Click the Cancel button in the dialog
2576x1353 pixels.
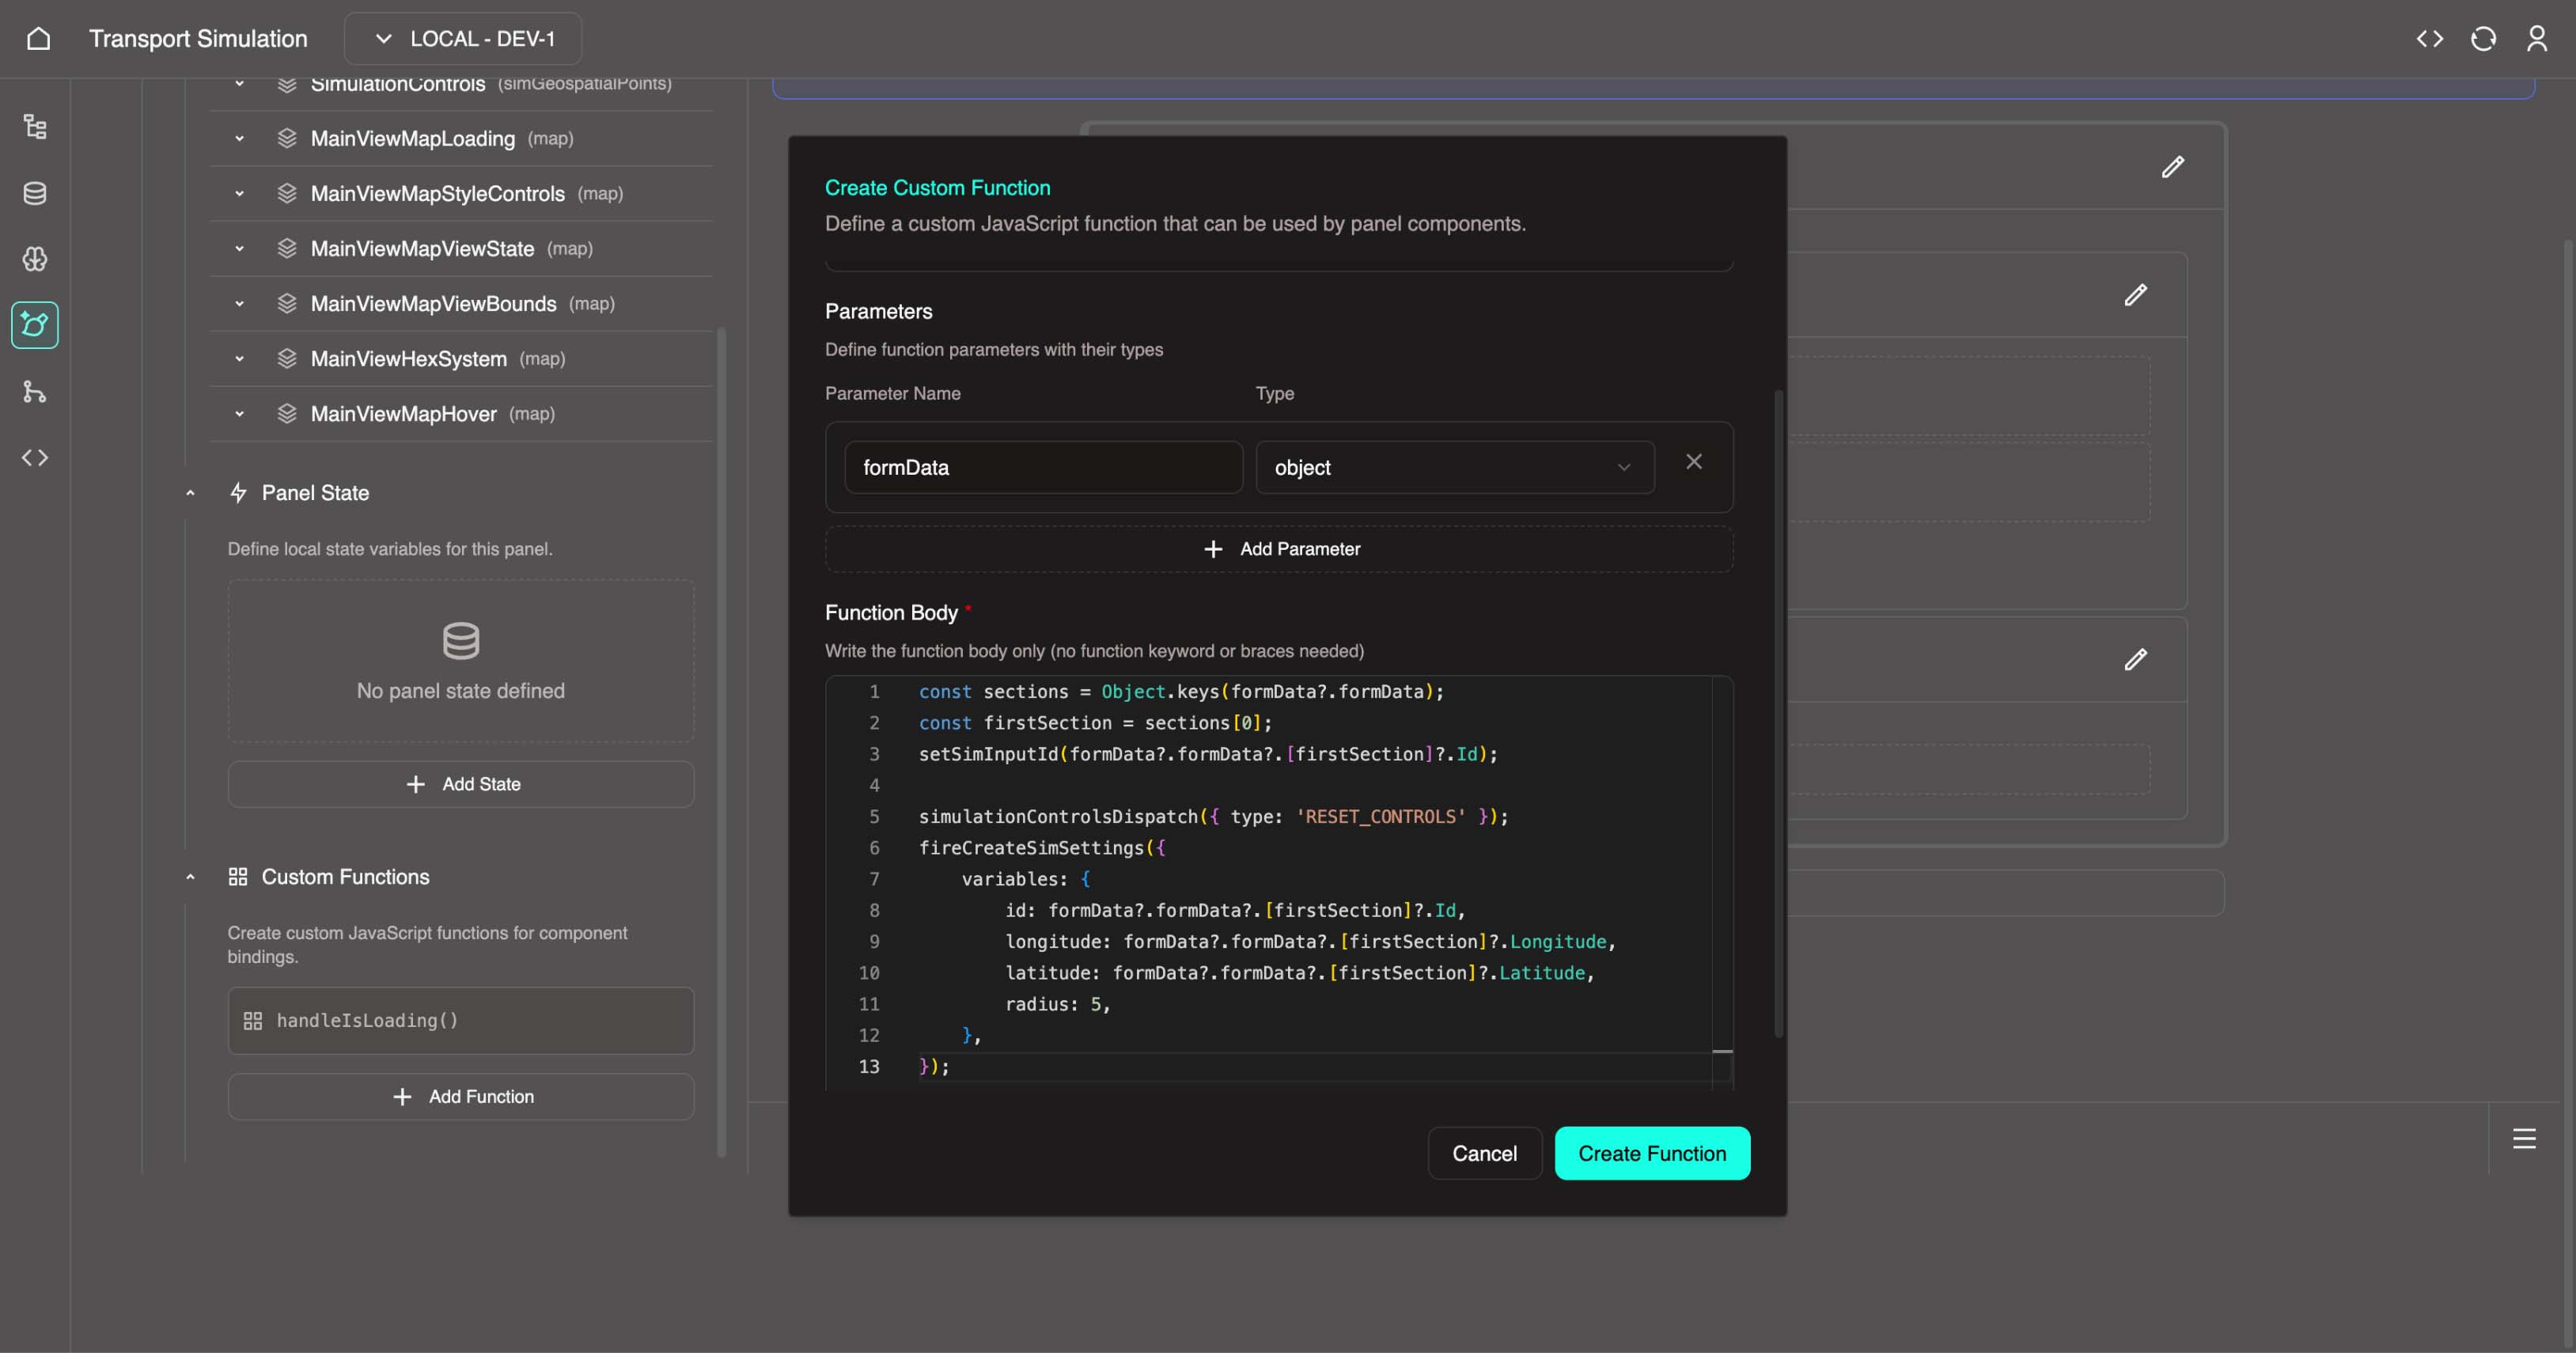(1484, 1153)
